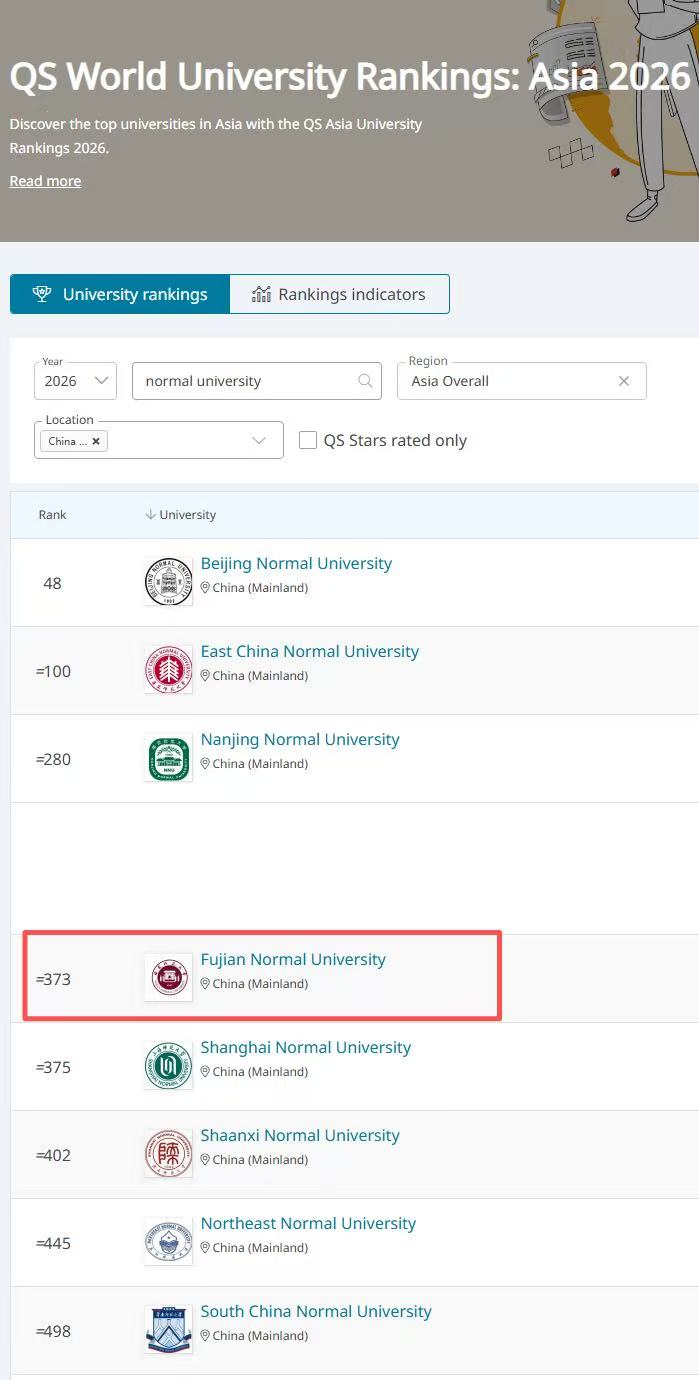The height and width of the screenshot is (1380, 699).
Task: Click the search magnifier icon
Action: [365, 381]
